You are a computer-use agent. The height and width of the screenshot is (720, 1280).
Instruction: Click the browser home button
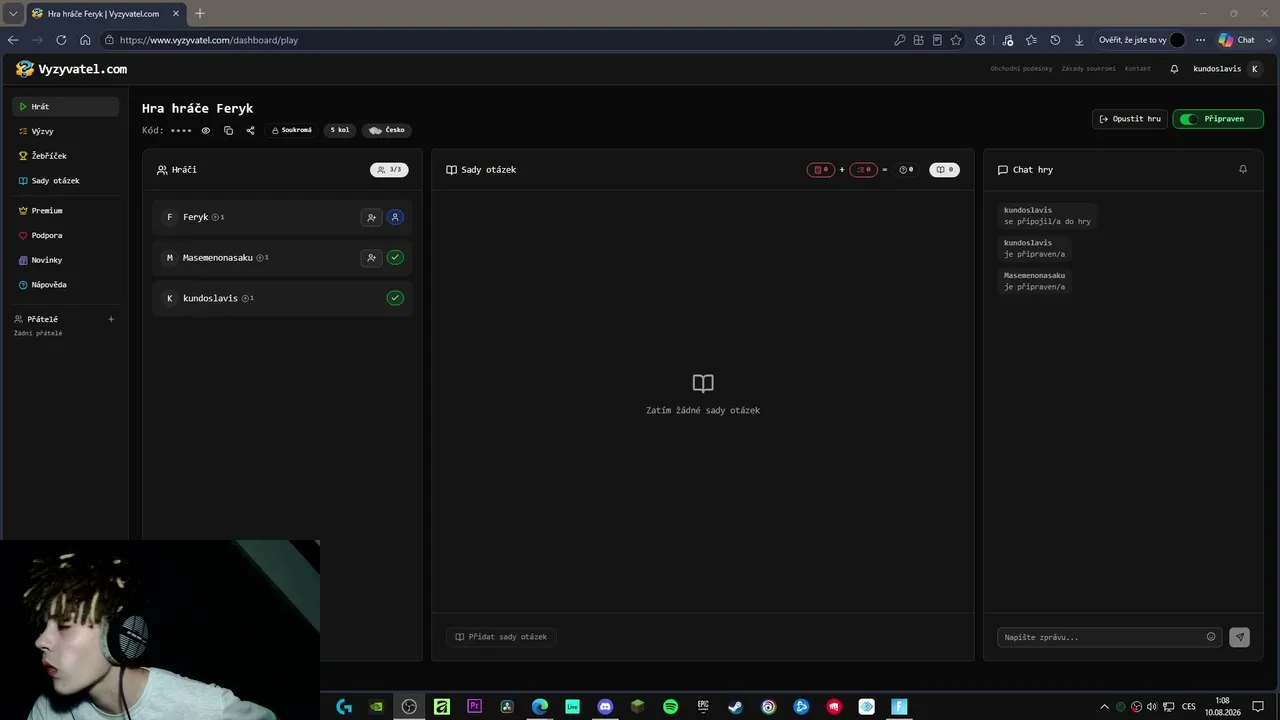85,40
